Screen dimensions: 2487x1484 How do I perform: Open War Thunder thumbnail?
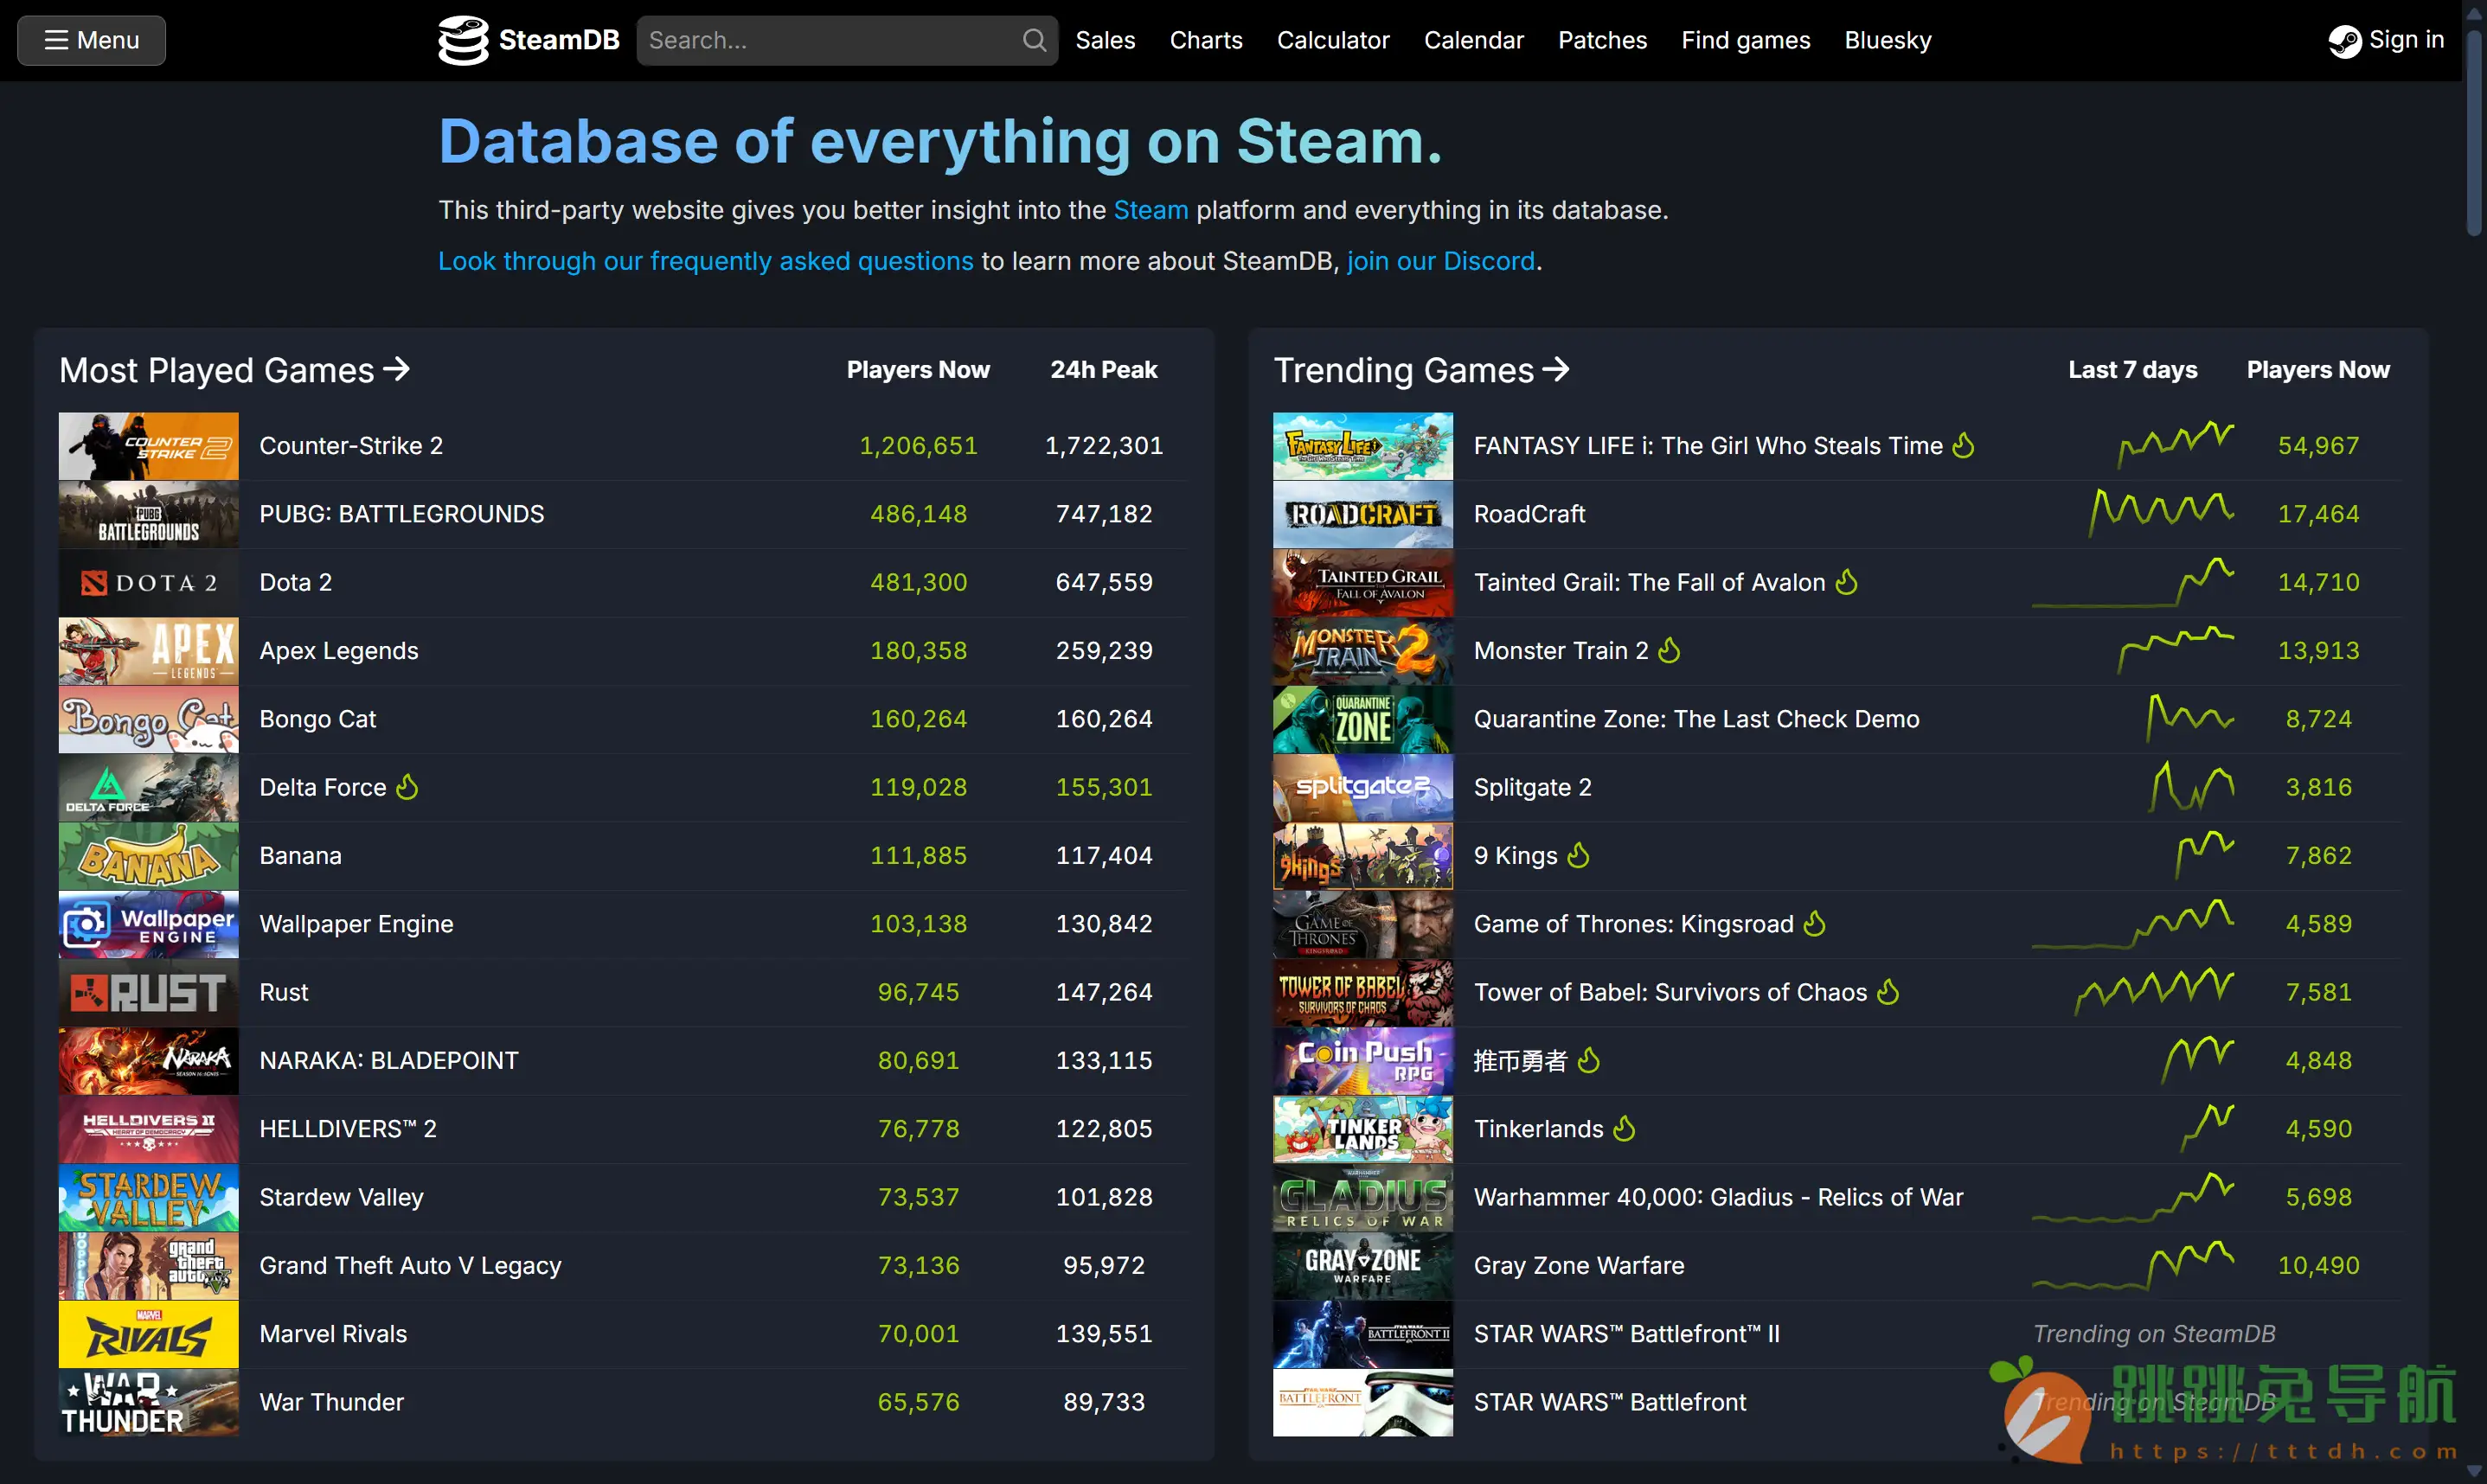point(148,1403)
